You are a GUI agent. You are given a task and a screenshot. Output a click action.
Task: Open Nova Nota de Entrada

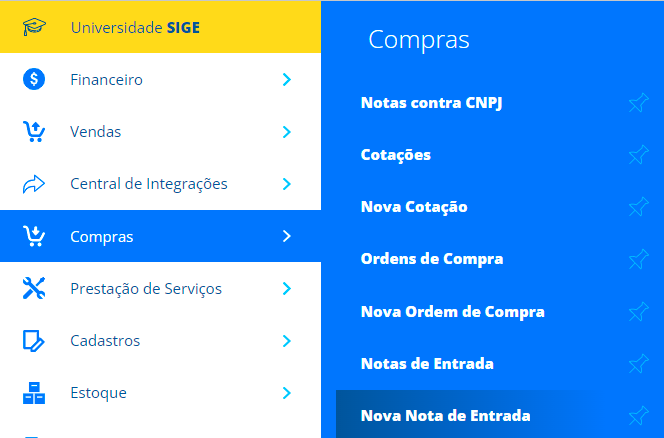click(445, 416)
